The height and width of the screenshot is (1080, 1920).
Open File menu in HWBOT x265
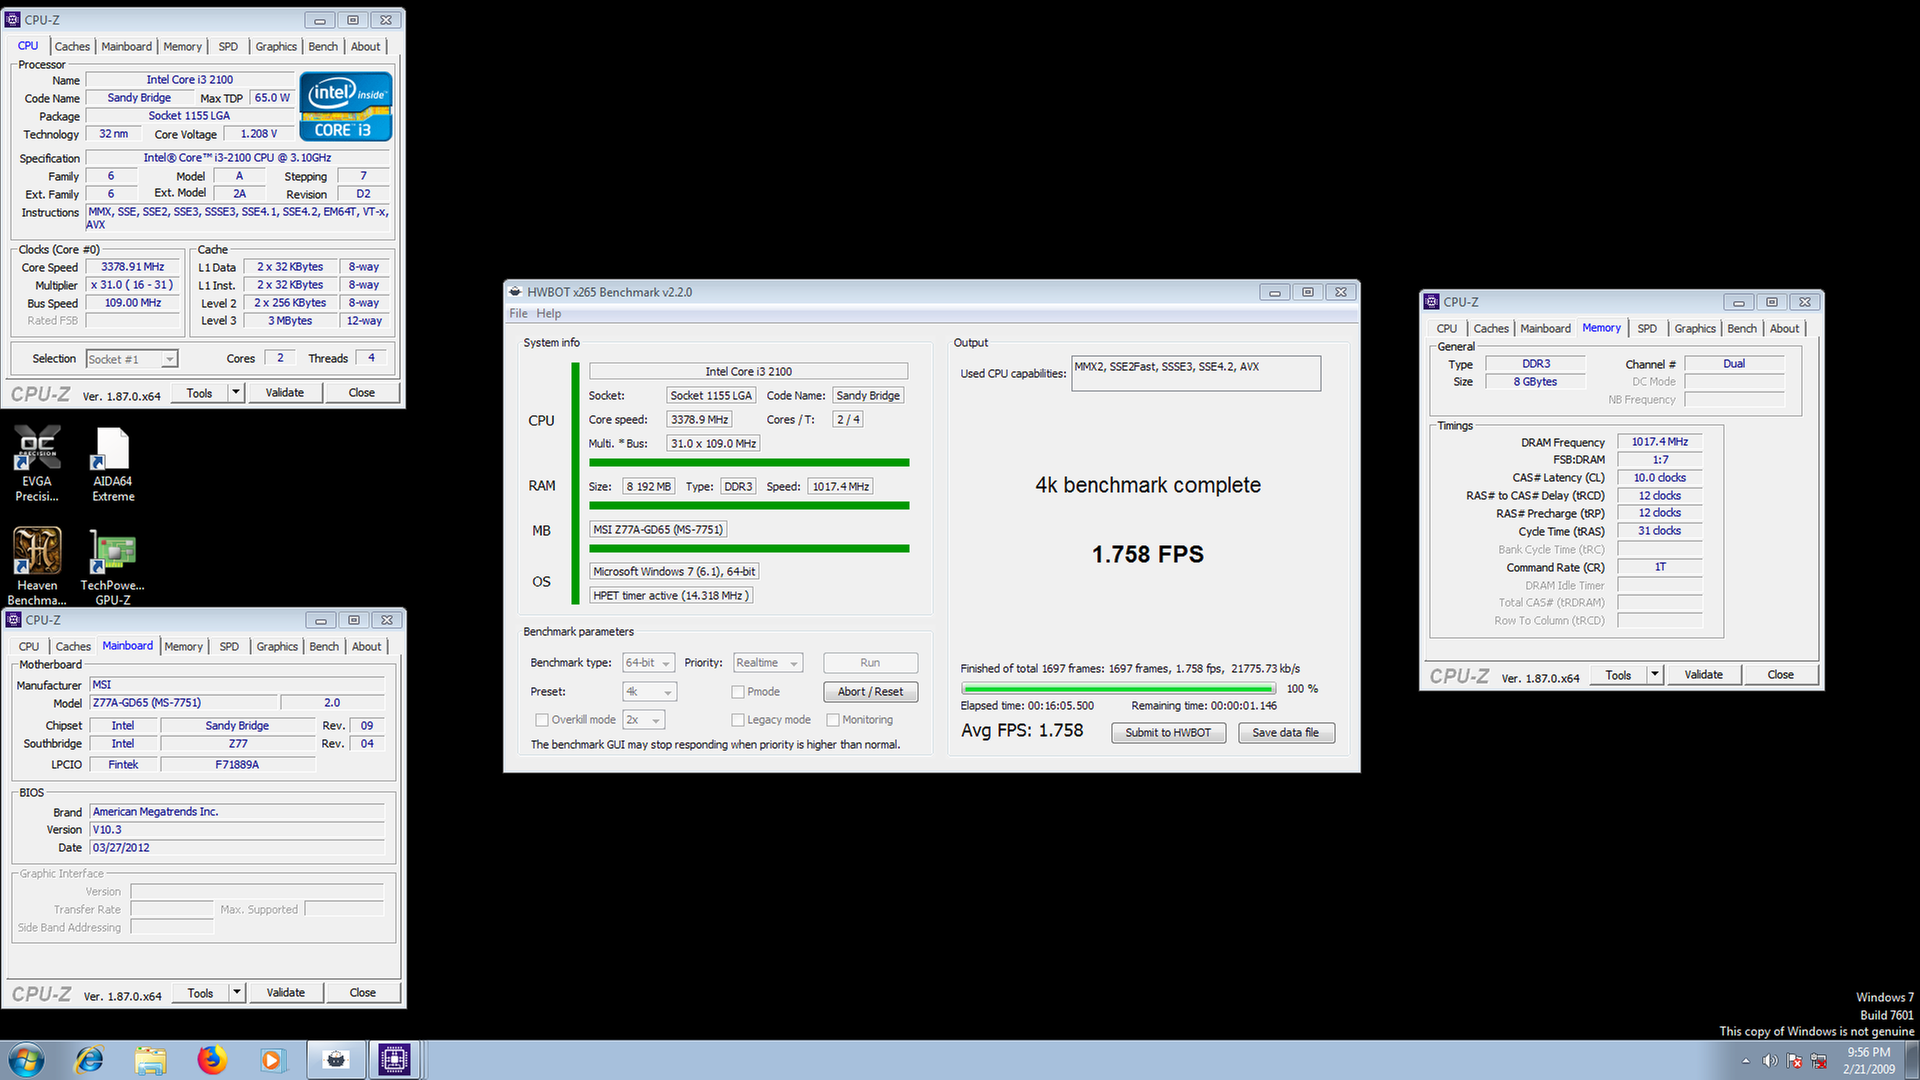tap(518, 314)
